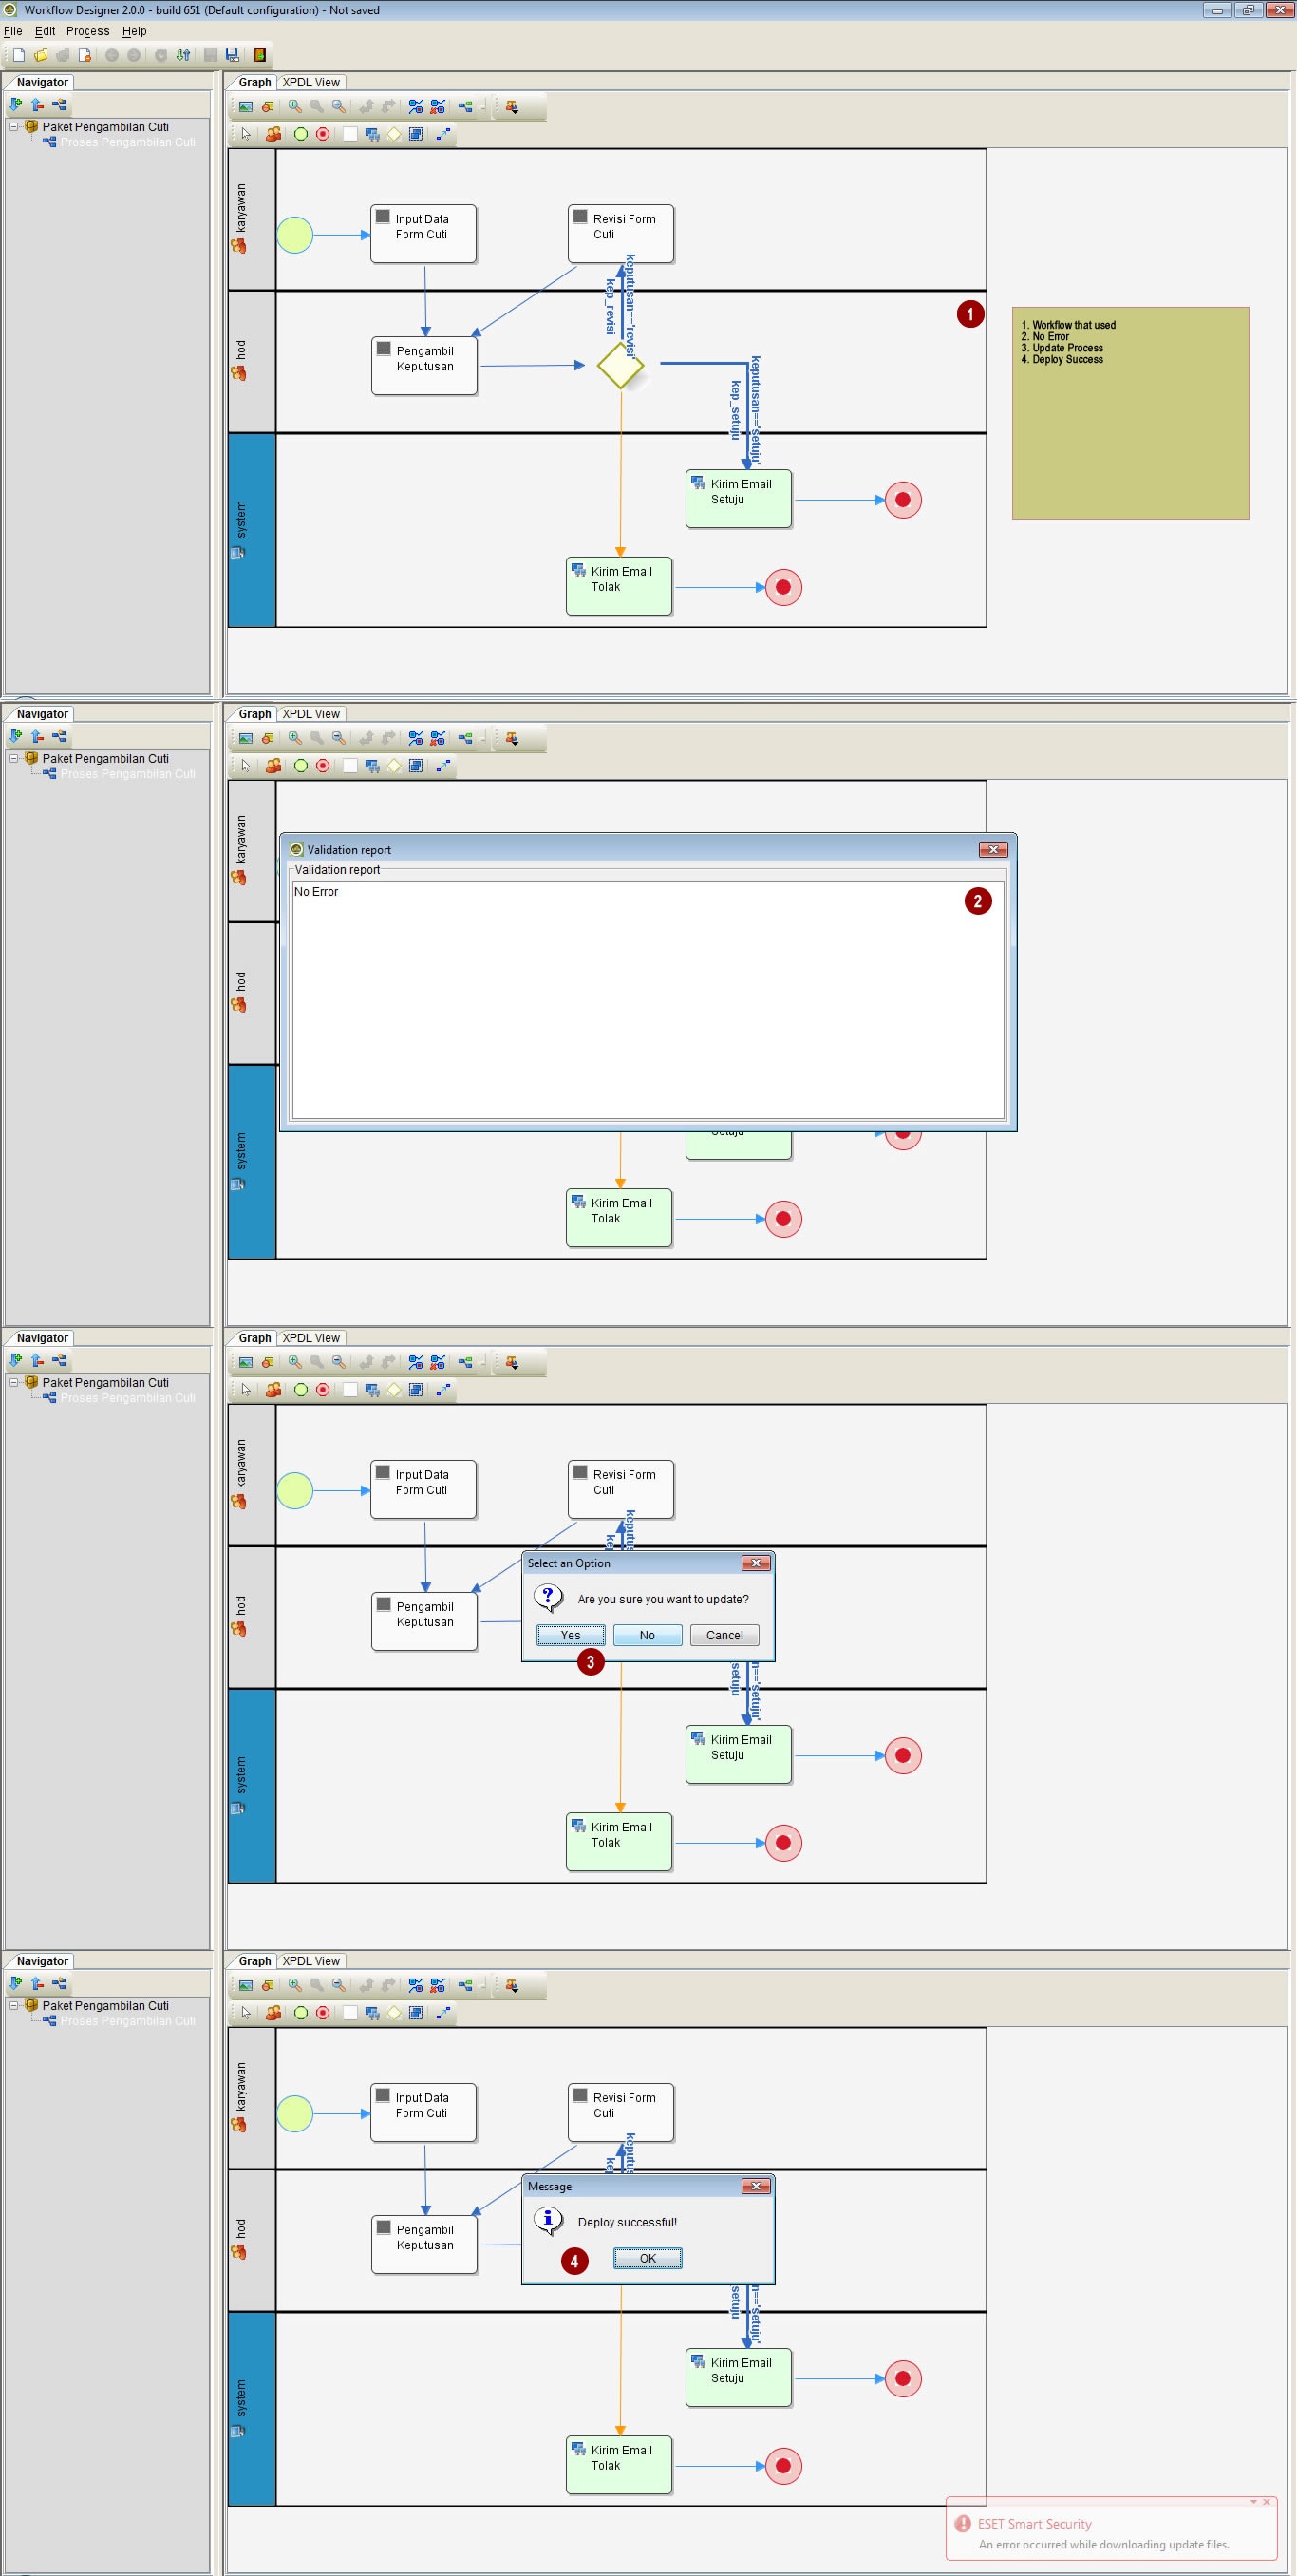Select the pointer selection tool in topmost Graph toolbar
Viewport: 1297px width, 2576px height.
click(246, 134)
